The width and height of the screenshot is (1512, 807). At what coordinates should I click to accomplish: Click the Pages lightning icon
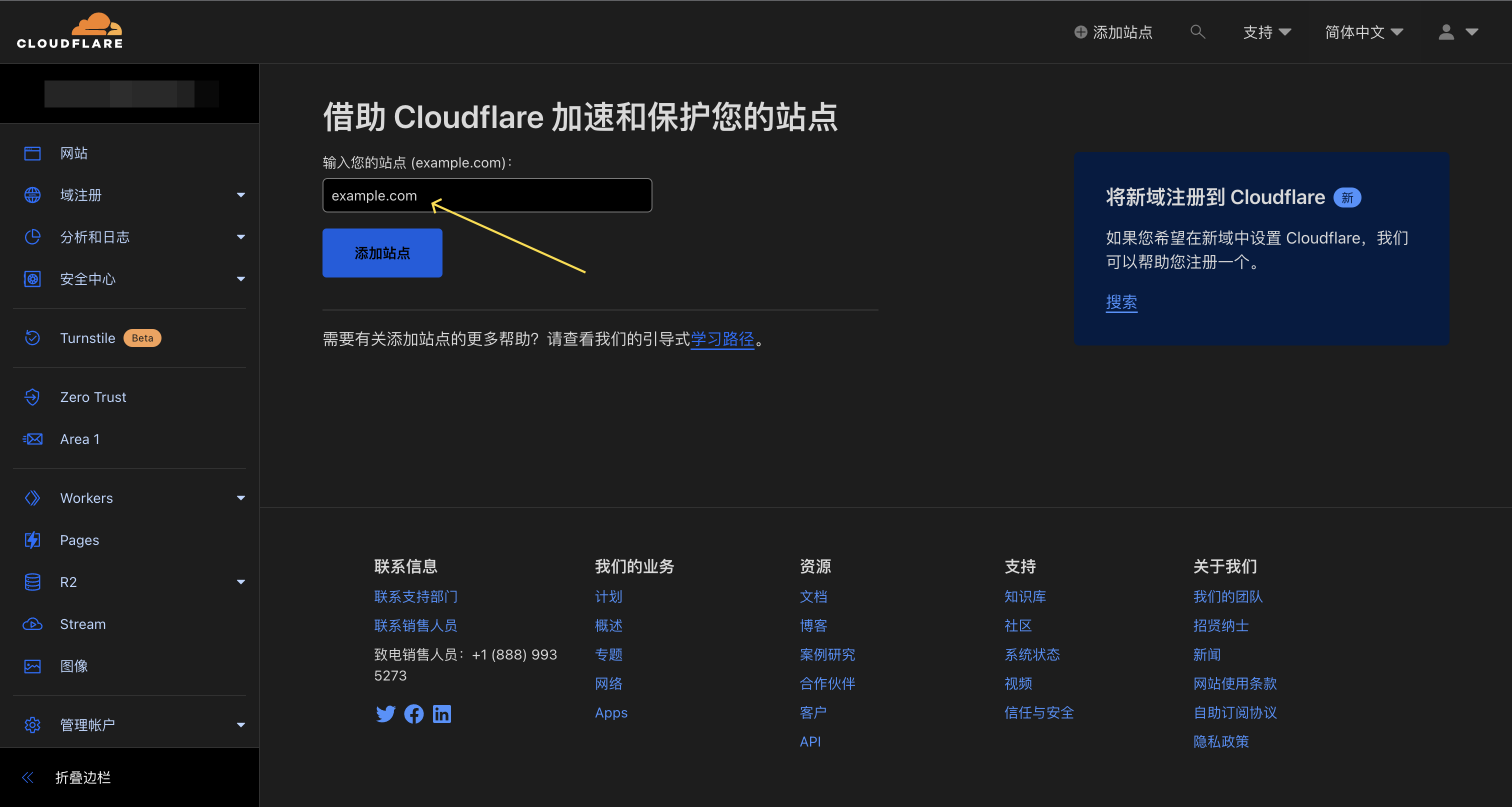point(32,540)
